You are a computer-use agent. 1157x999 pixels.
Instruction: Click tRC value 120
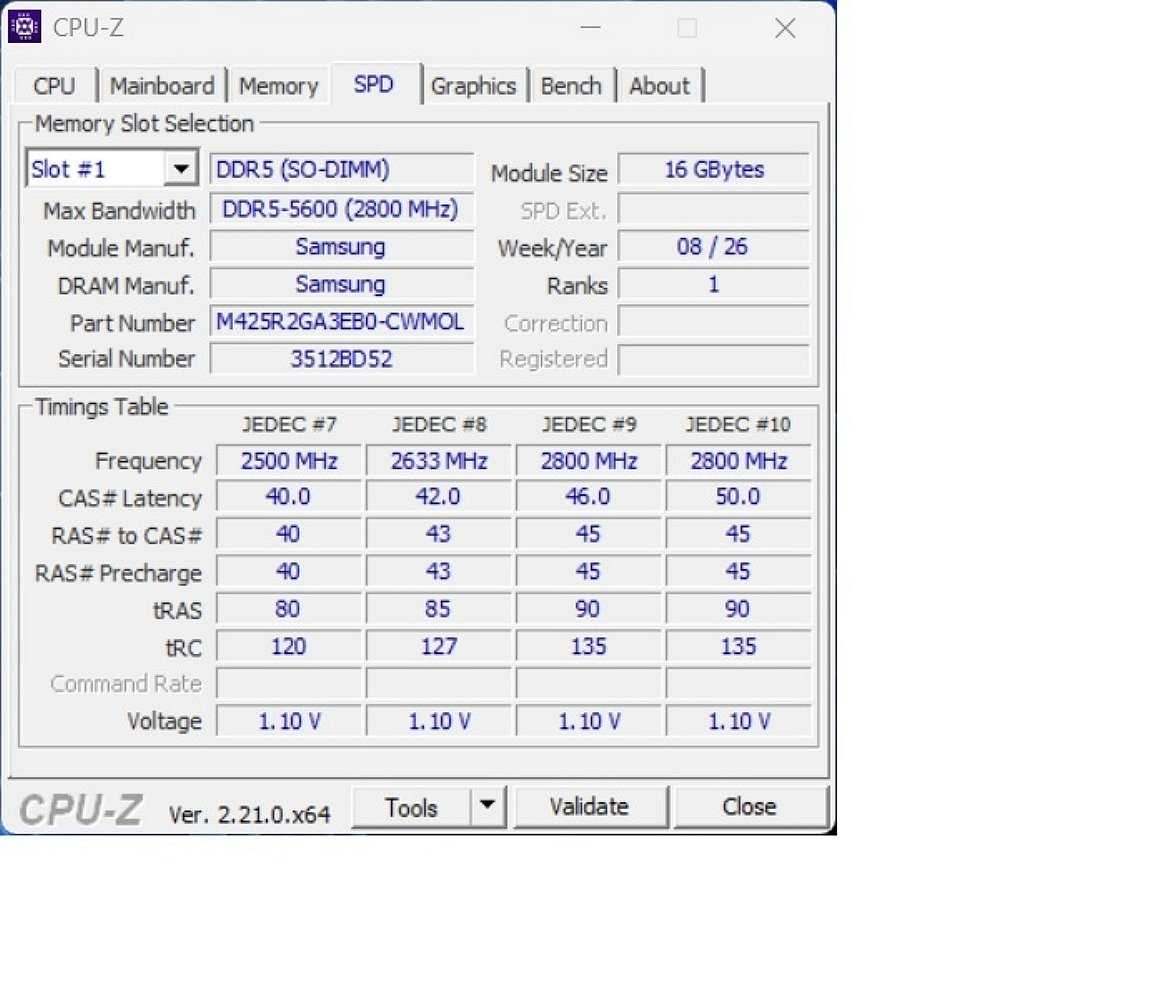tap(289, 646)
